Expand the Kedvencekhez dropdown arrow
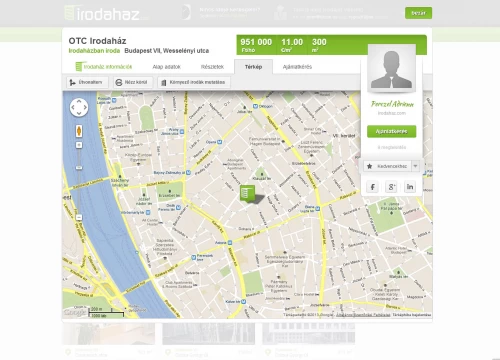500x360 pixels. 415,166
